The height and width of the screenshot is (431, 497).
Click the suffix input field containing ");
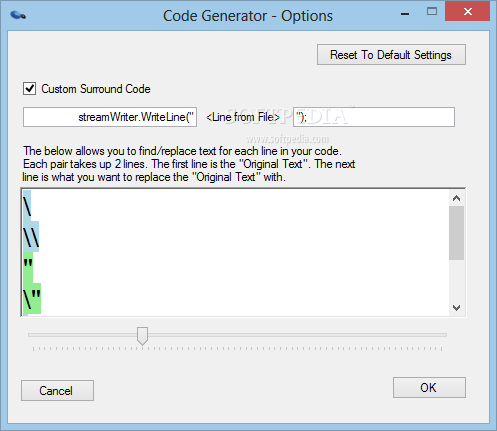click(374, 117)
